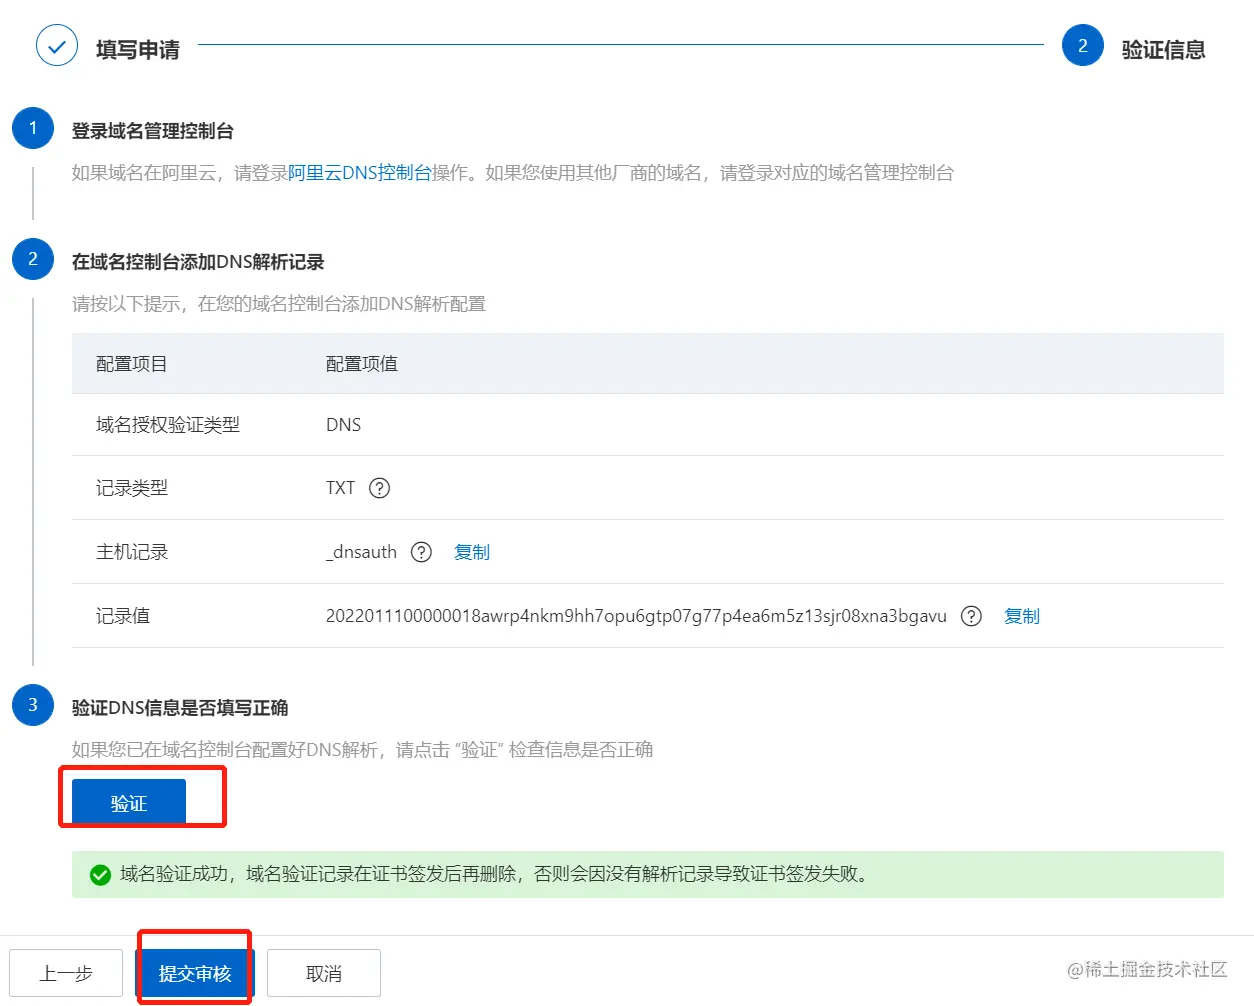Click the 主机记录 row label
This screenshot has height=1006, width=1254.
tap(132, 552)
